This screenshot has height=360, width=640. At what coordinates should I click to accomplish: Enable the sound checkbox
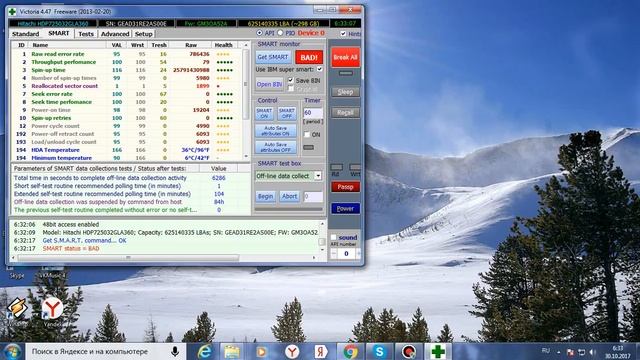(x=333, y=237)
